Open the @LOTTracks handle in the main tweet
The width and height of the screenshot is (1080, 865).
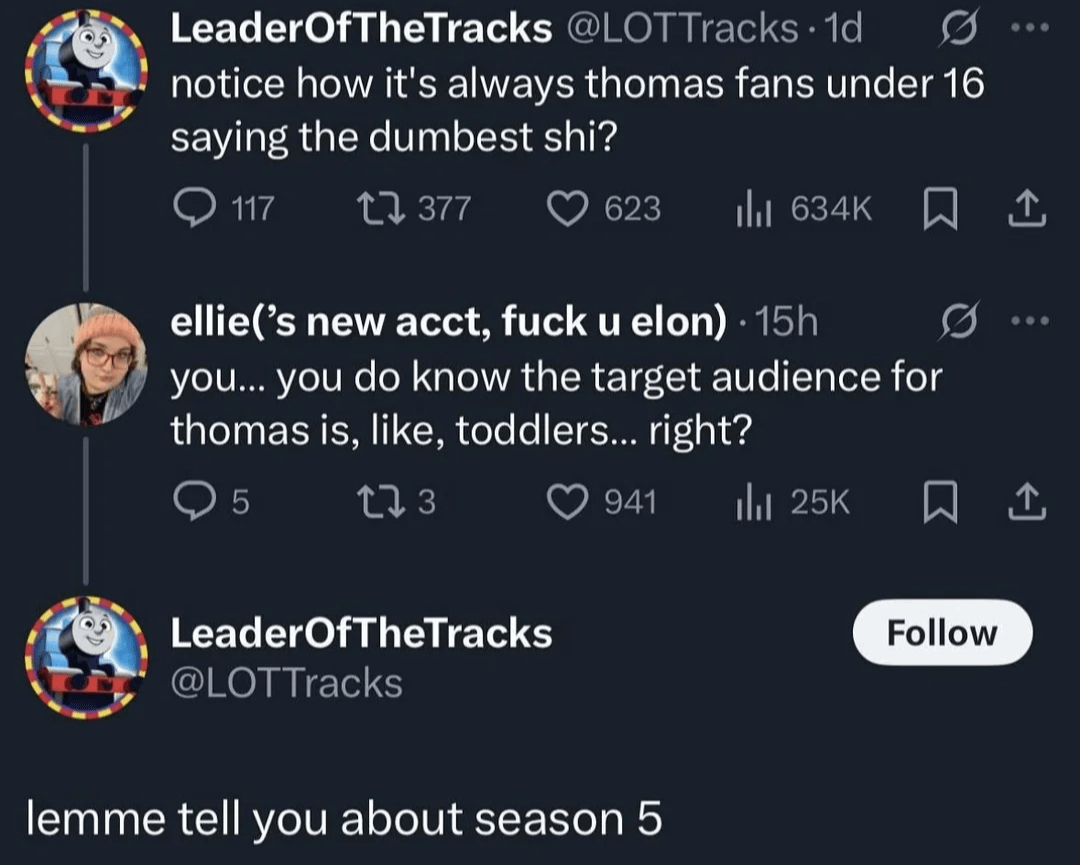287,684
